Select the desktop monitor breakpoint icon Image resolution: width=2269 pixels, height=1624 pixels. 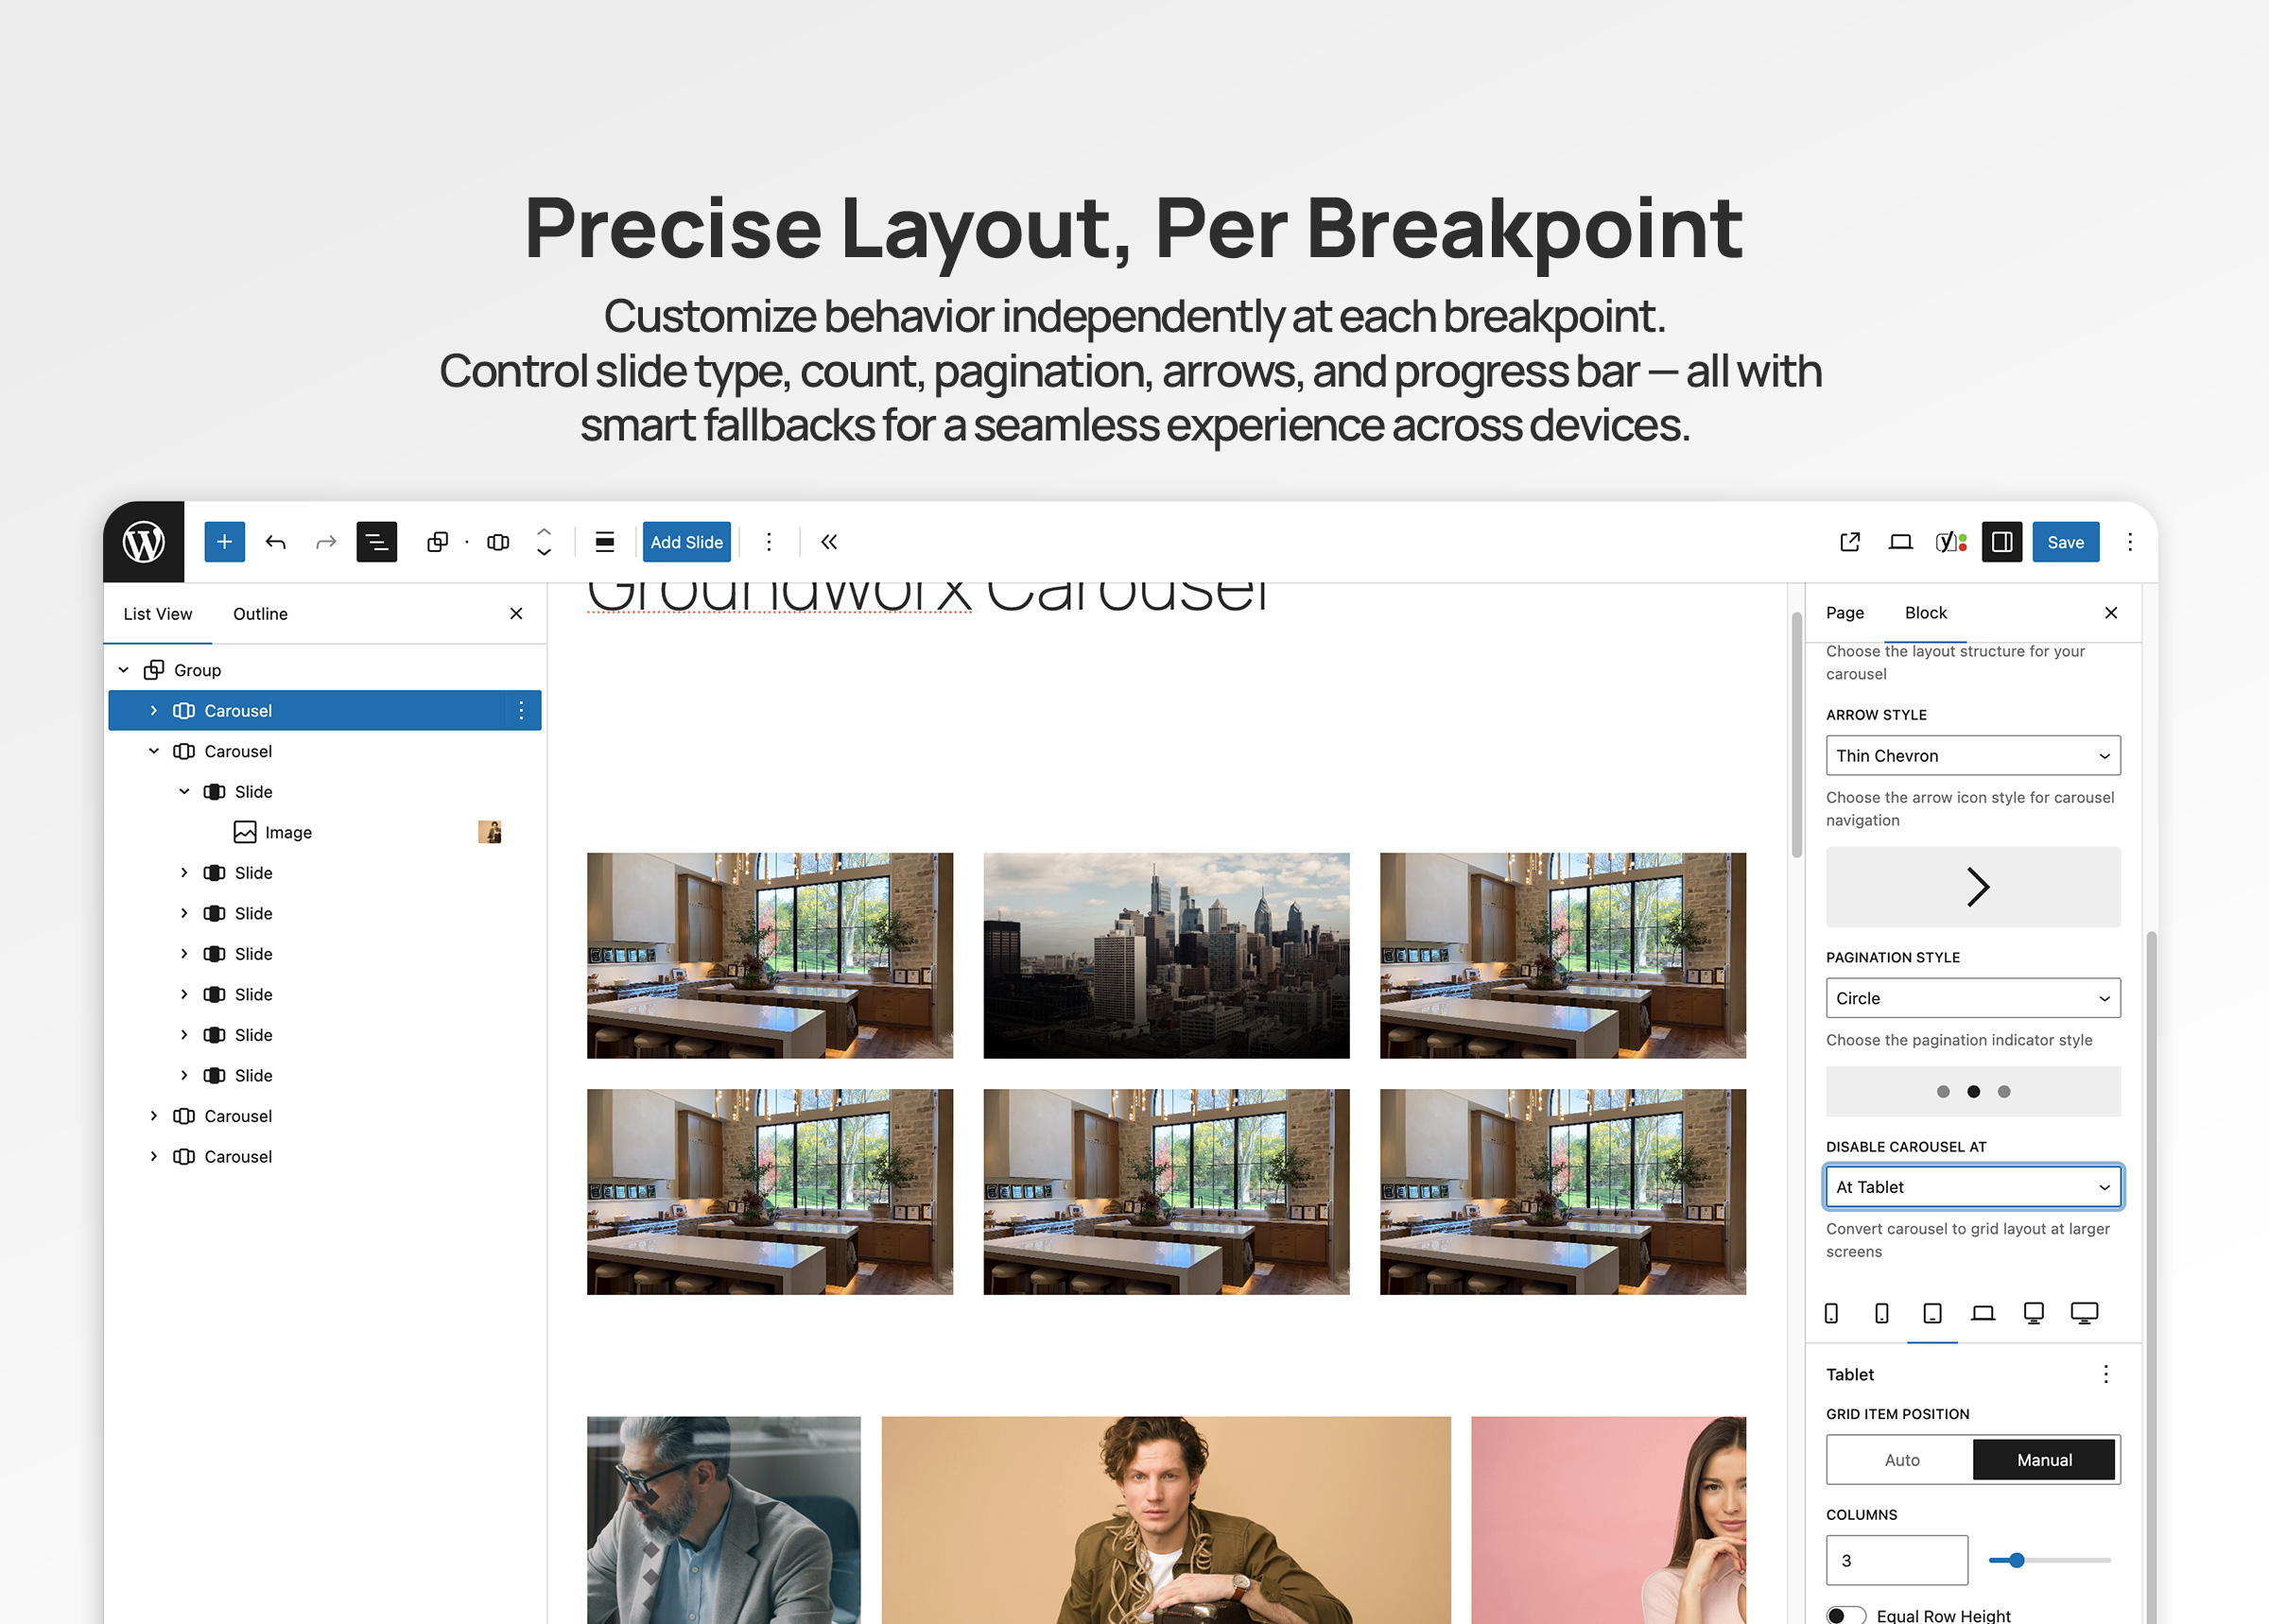(2033, 1313)
